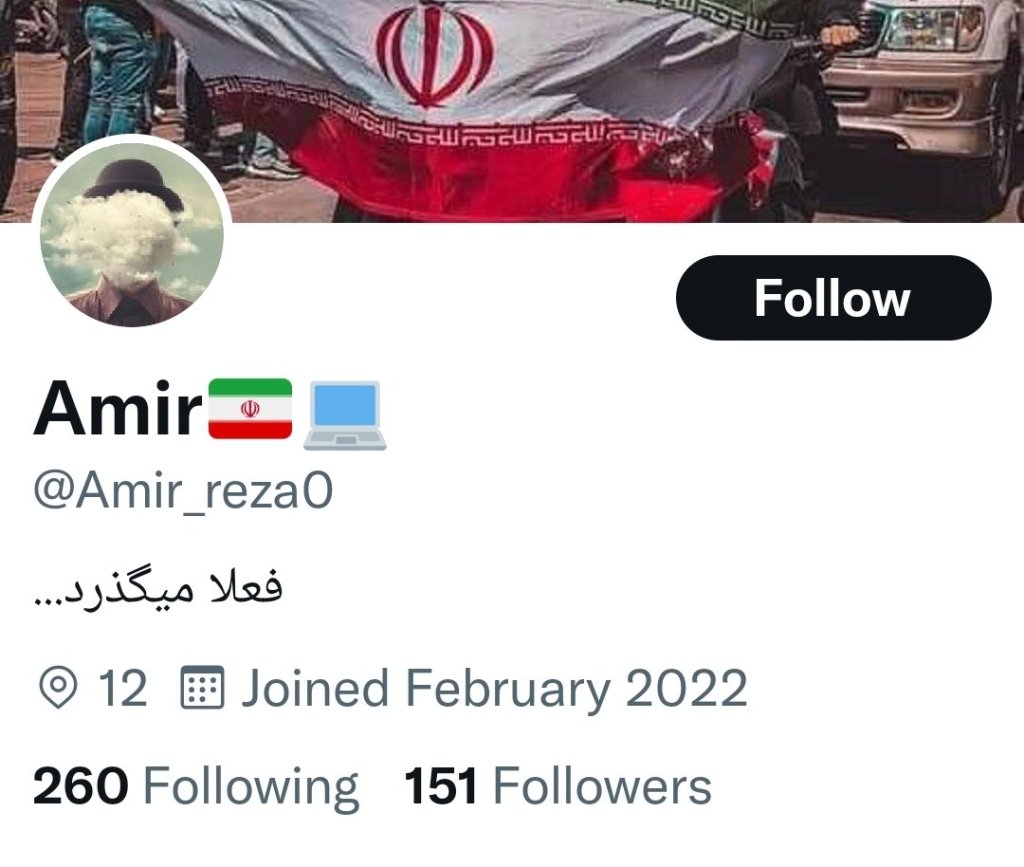Image resolution: width=1024 pixels, height=867 pixels.
Task: Click the laptop emoji in display name
Action: pyautogui.click(x=345, y=415)
